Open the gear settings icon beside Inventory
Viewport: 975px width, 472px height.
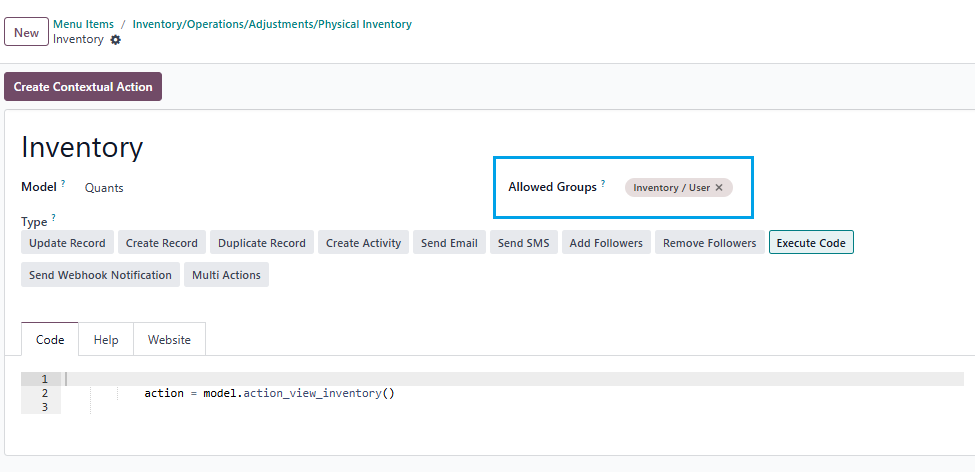point(116,40)
